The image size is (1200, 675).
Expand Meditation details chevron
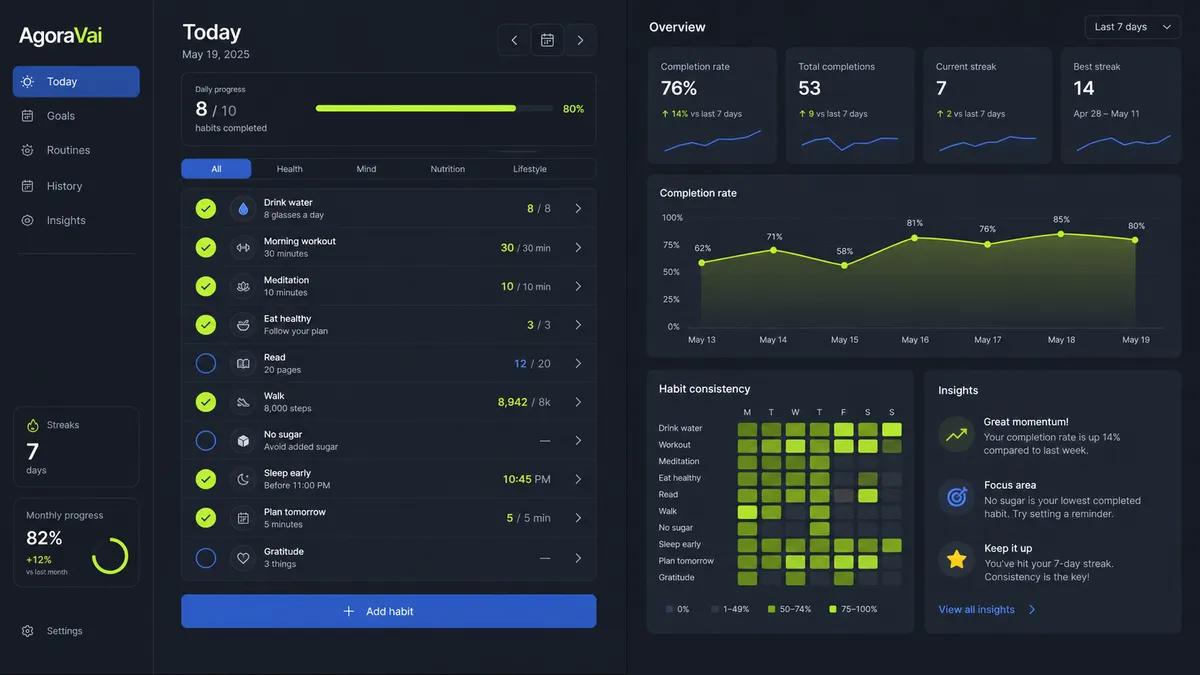(x=578, y=286)
